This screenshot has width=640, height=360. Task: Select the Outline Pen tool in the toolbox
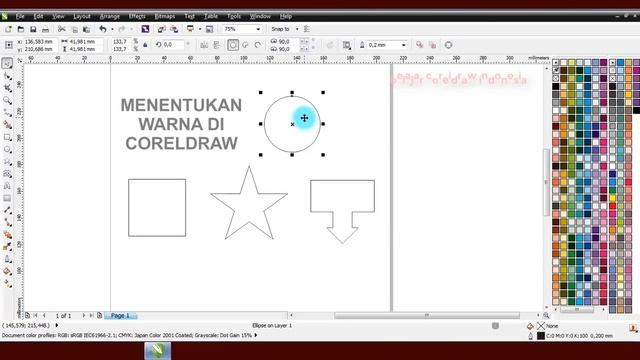[x=7, y=259]
